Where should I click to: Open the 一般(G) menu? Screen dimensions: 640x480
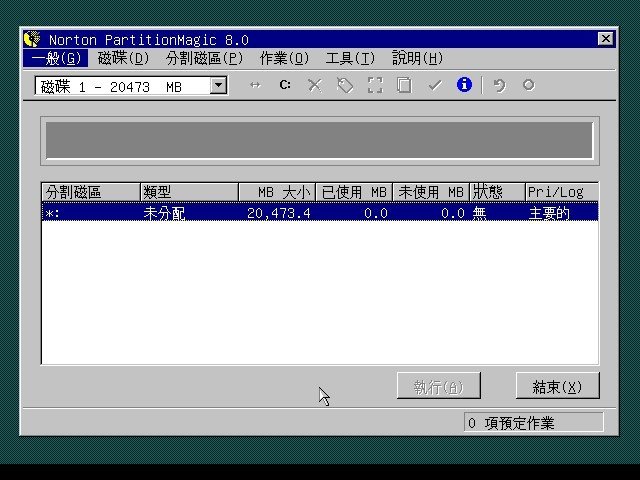[x=56, y=58]
